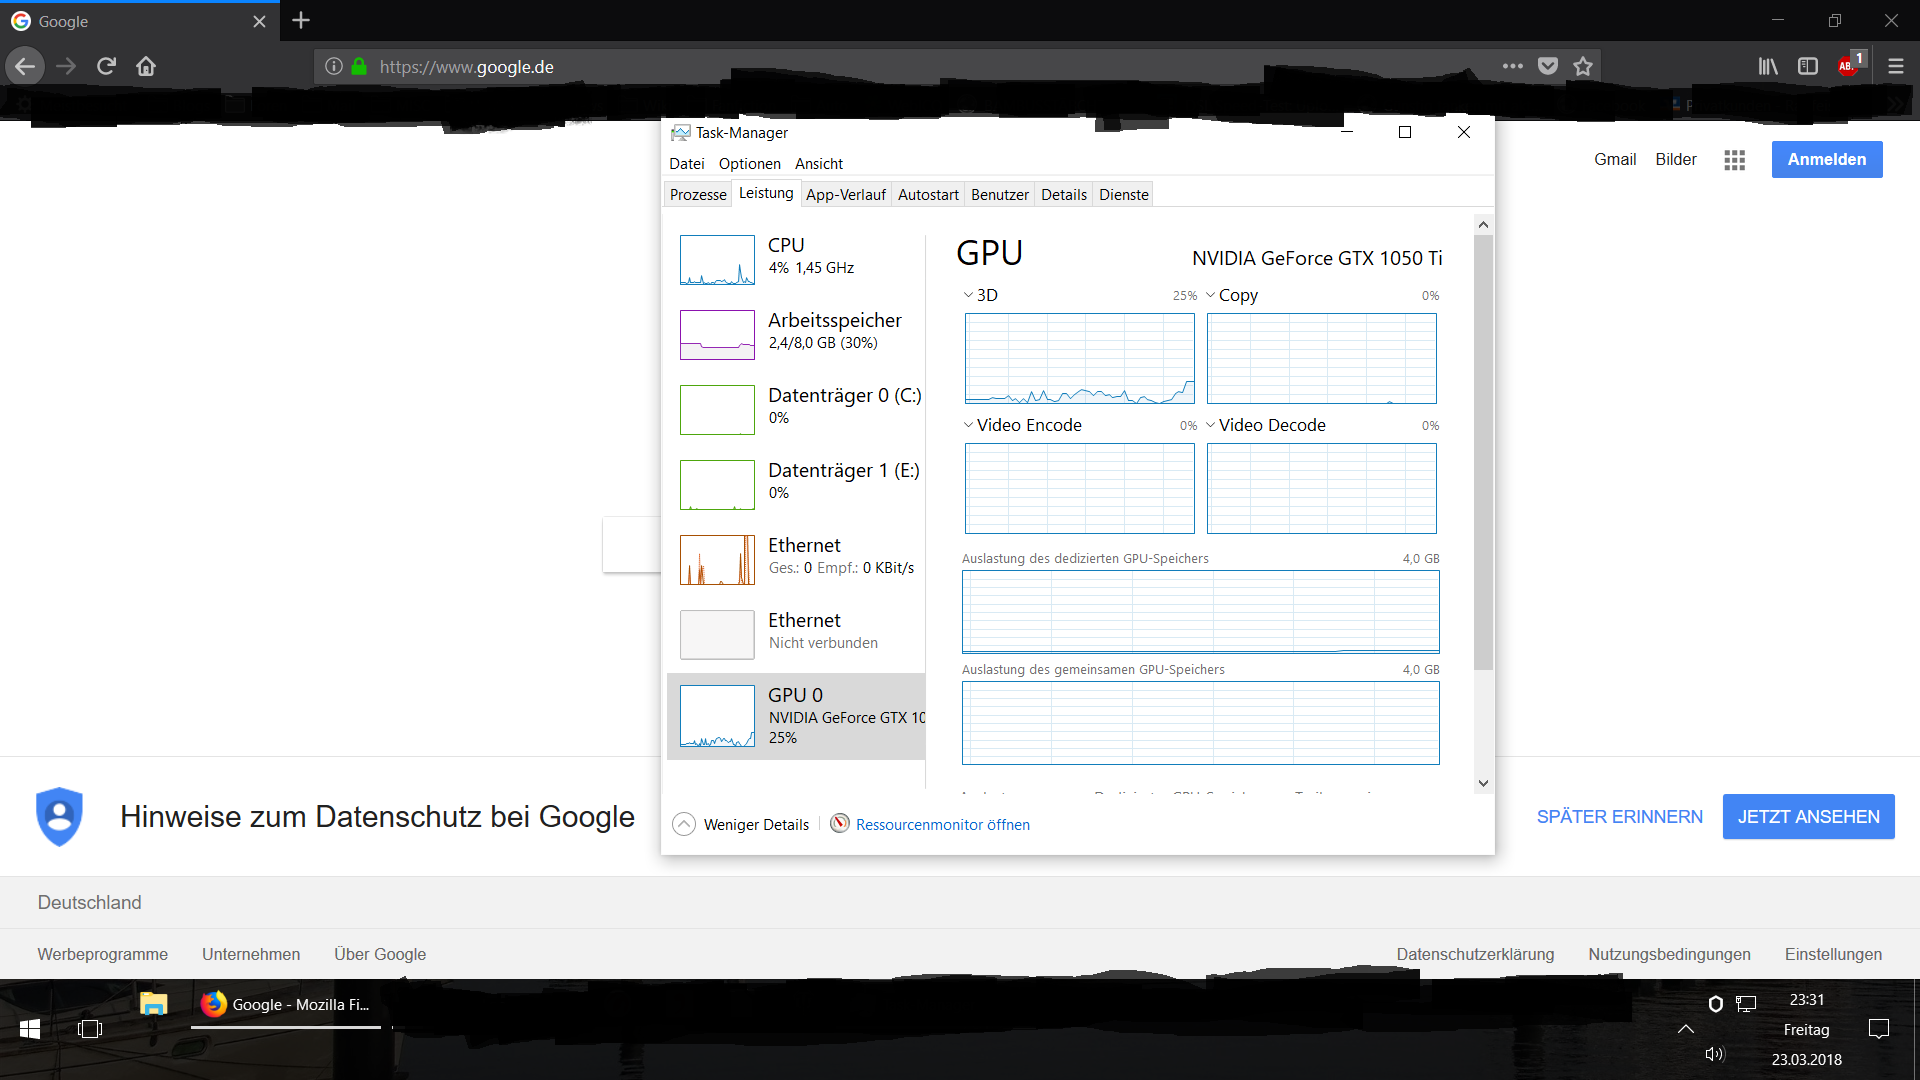Click the Firefox home icon
The image size is (1920, 1080).
(146, 66)
